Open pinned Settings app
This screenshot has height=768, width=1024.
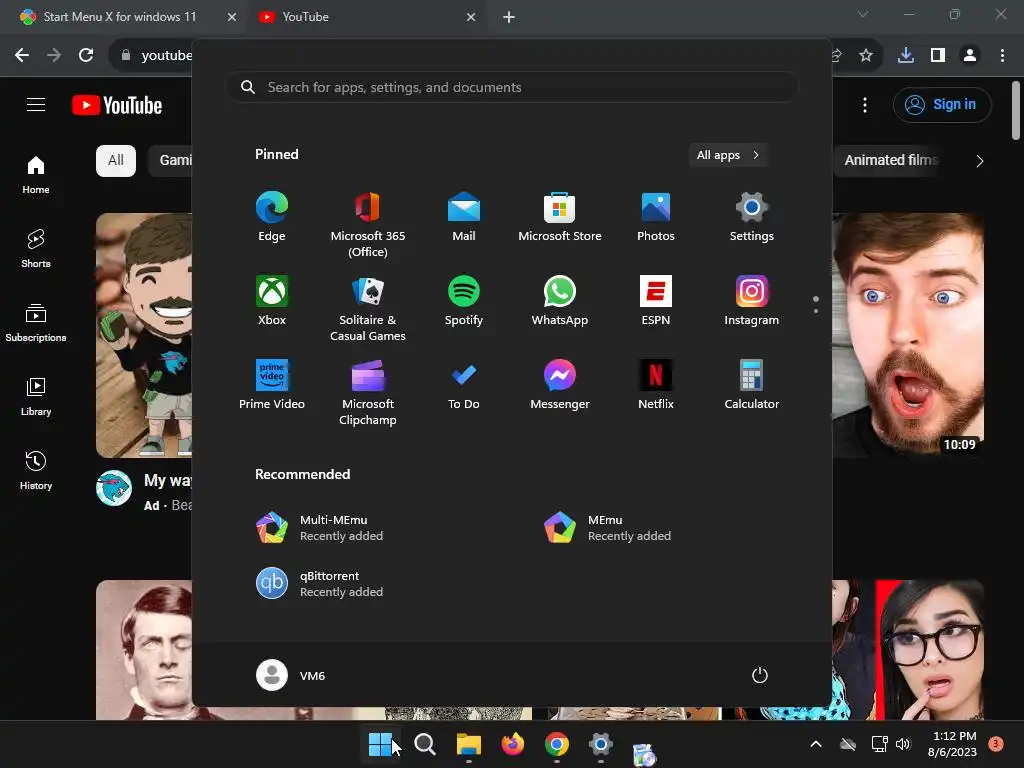[x=752, y=217]
